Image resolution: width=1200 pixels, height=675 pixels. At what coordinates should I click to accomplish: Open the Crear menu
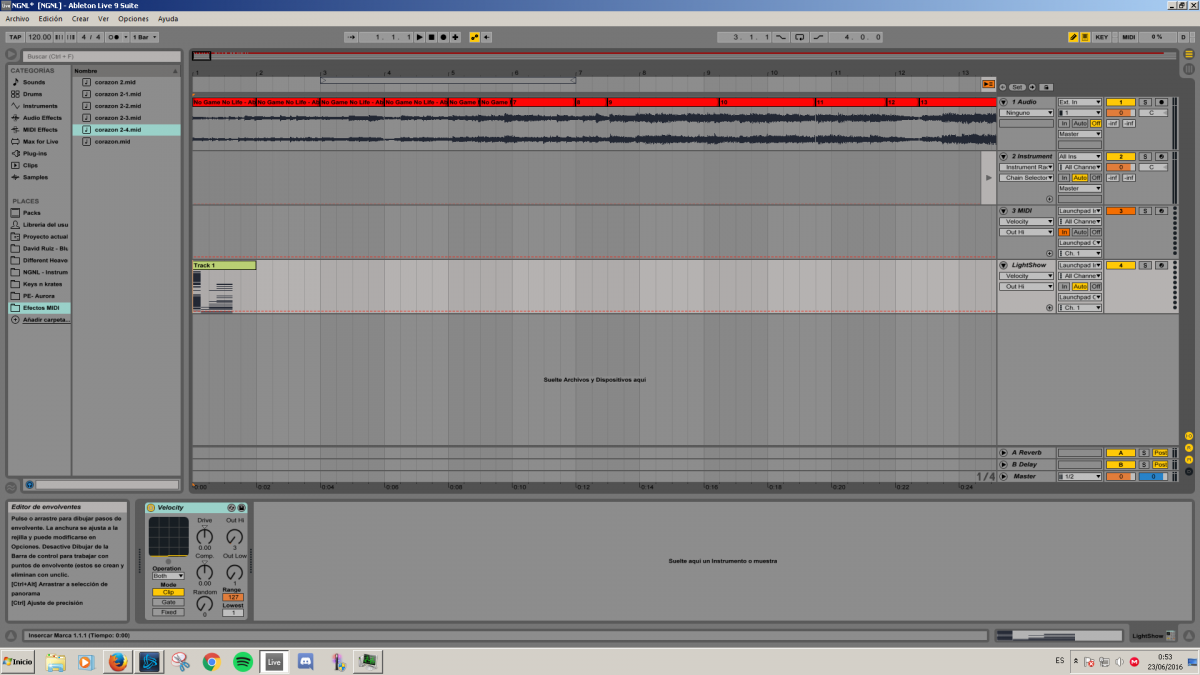80,19
